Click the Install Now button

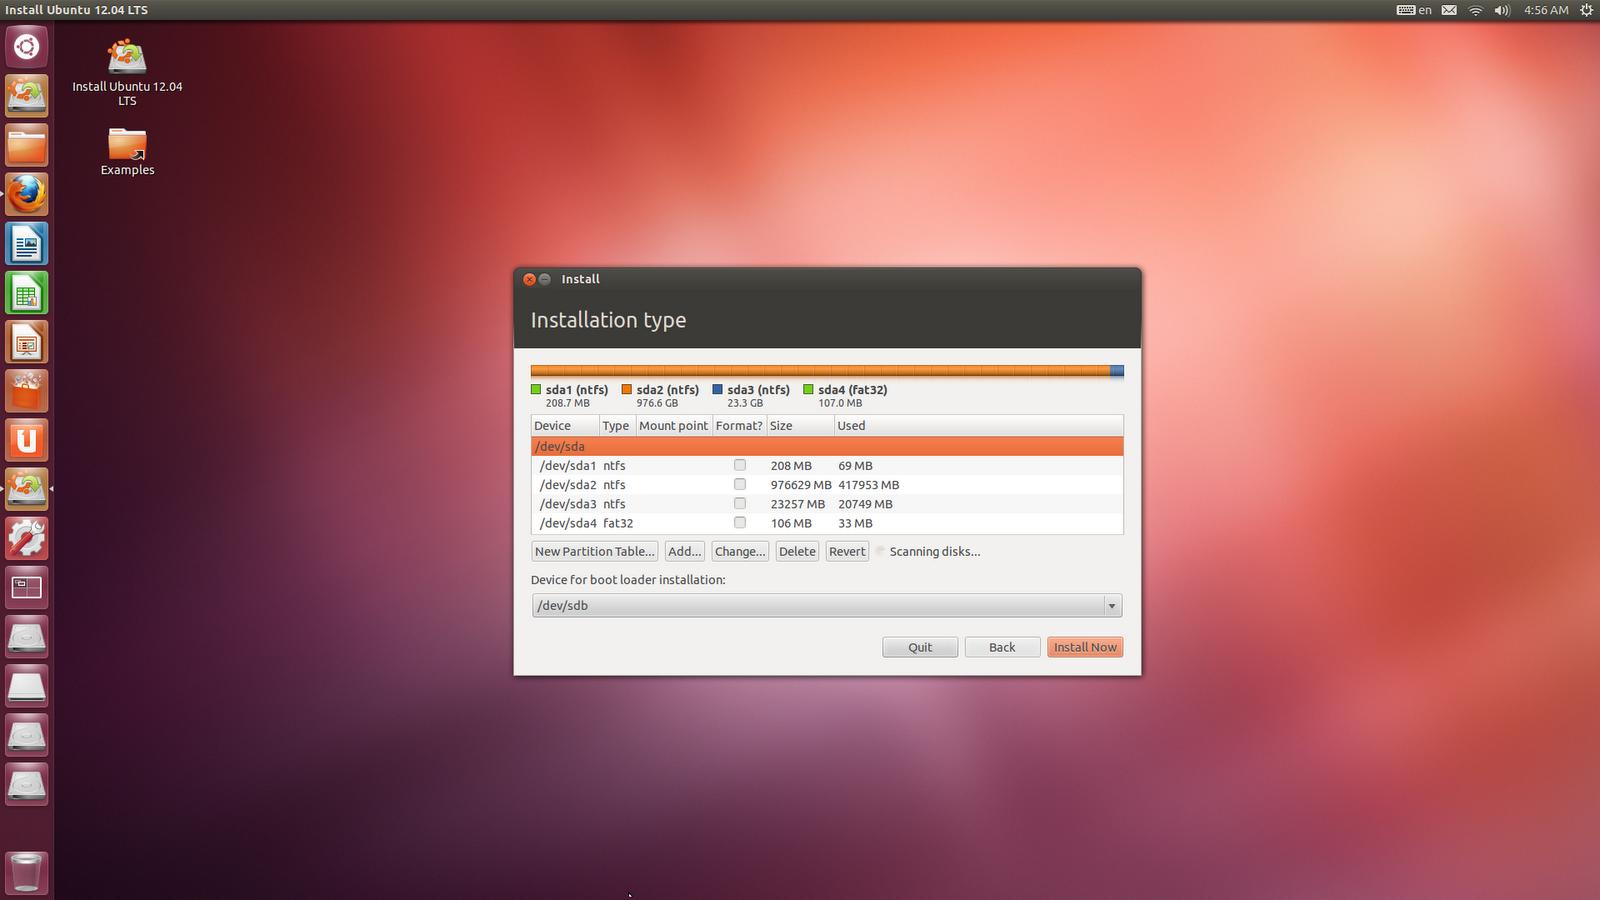click(x=1085, y=647)
